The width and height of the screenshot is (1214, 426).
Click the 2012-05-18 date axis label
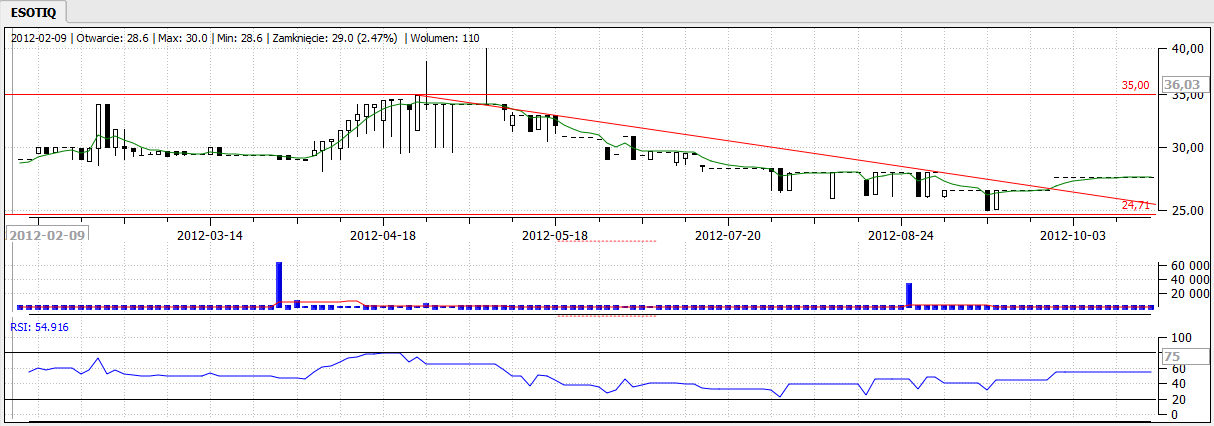click(x=556, y=236)
